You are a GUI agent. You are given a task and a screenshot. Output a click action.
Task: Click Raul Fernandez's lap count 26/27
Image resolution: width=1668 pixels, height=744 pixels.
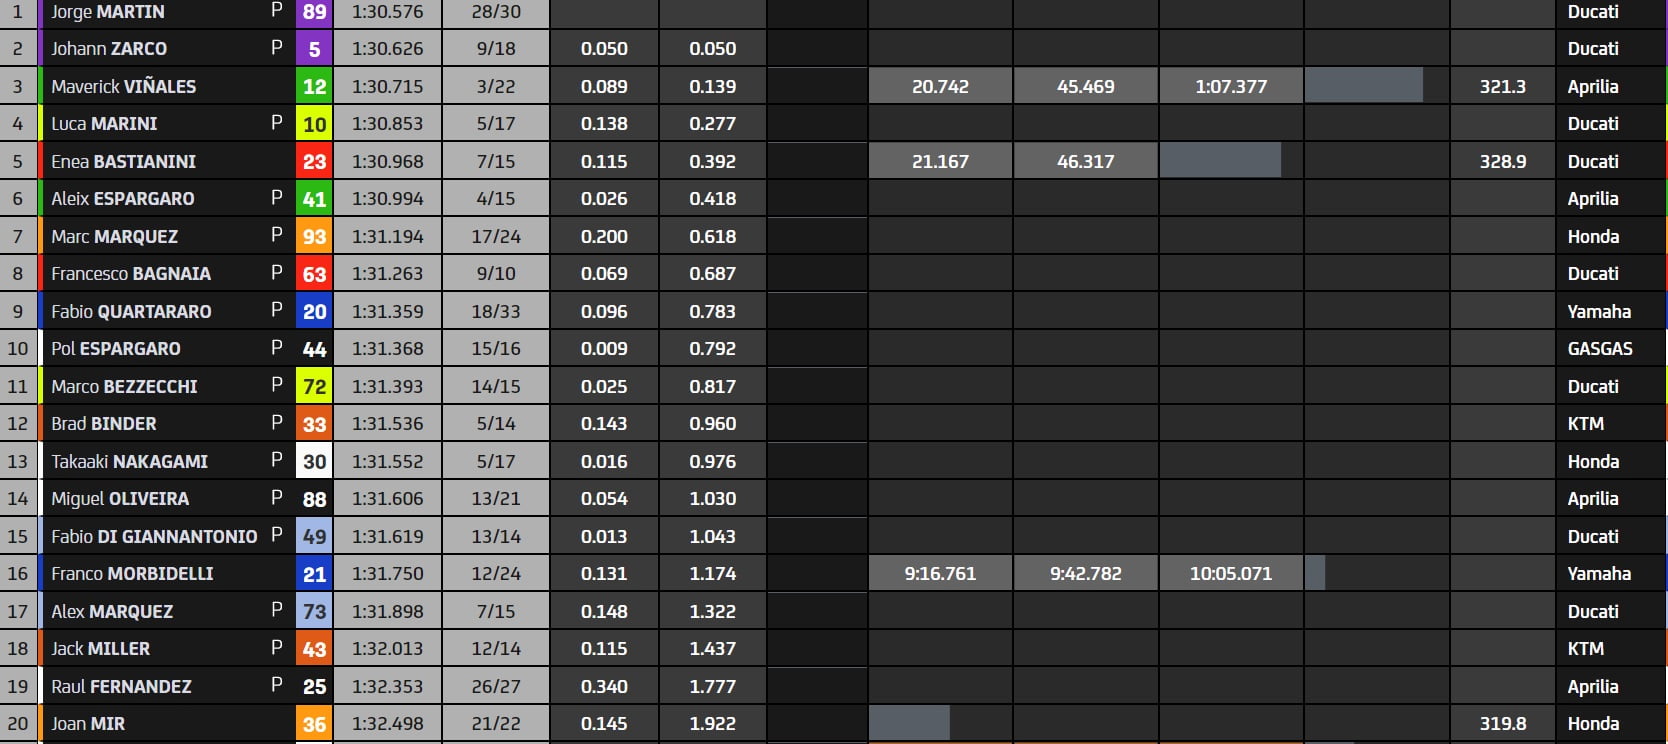(496, 686)
